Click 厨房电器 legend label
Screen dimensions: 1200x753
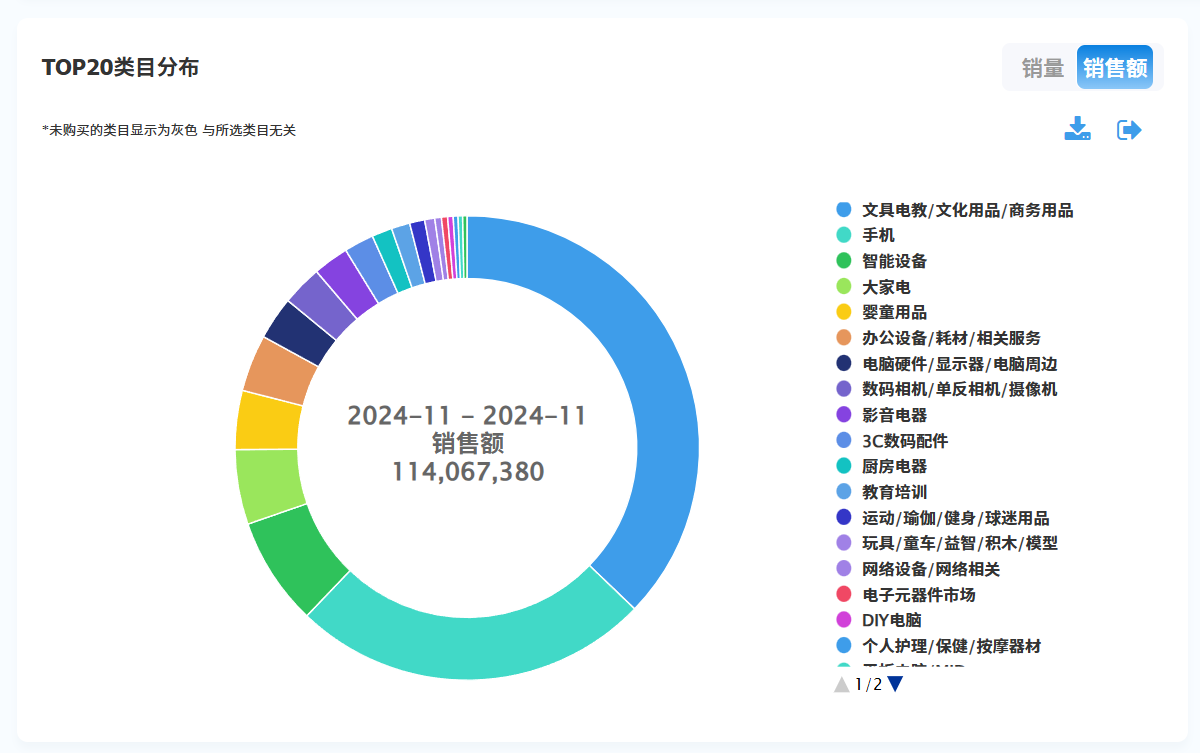point(895,466)
